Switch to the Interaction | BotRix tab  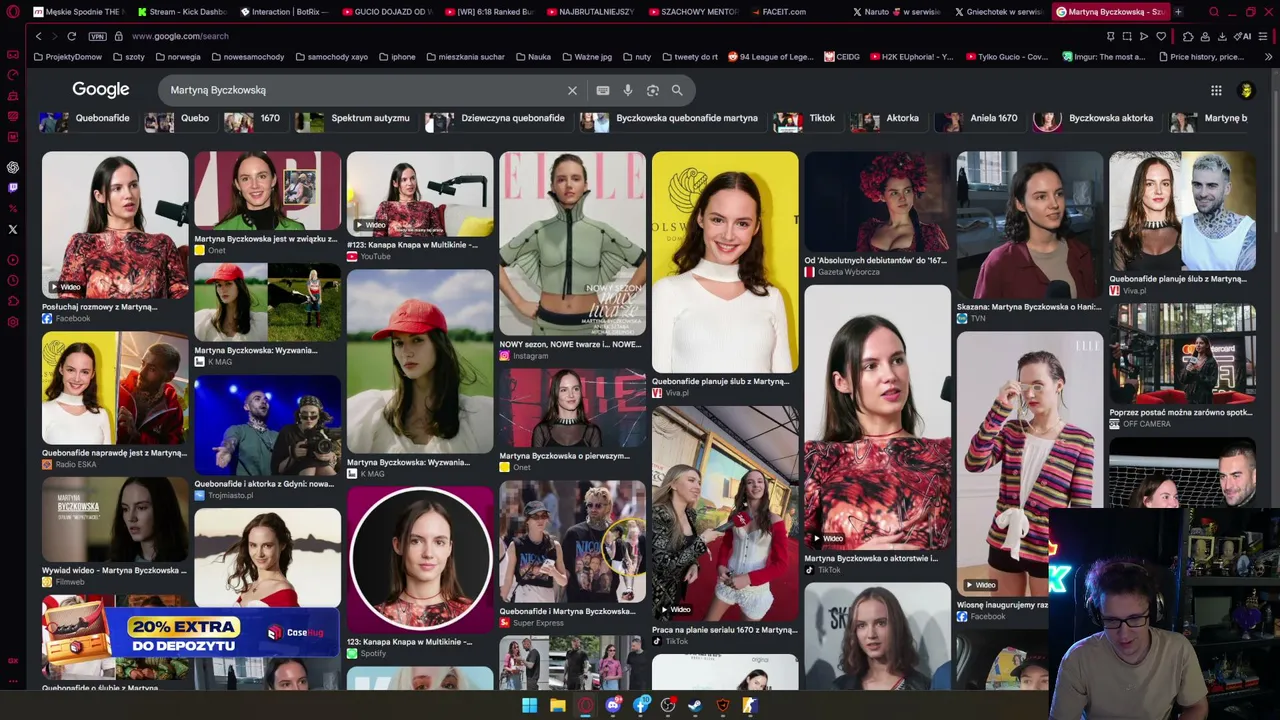285,12
